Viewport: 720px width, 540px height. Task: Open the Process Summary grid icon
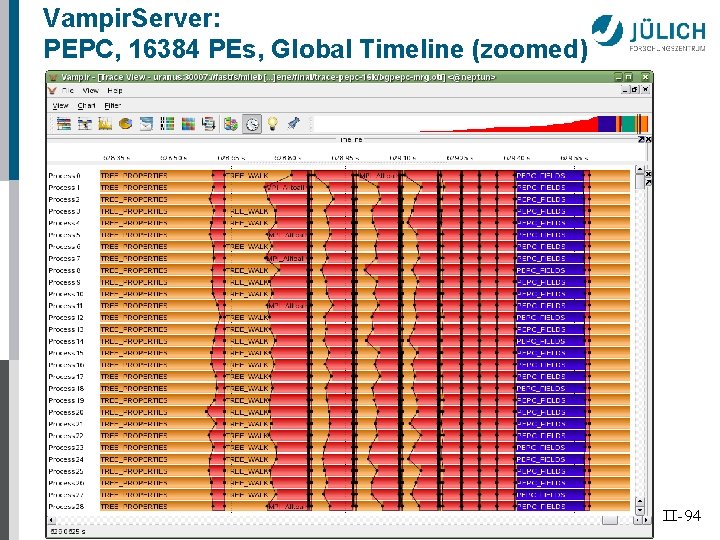click(x=167, y=124)
